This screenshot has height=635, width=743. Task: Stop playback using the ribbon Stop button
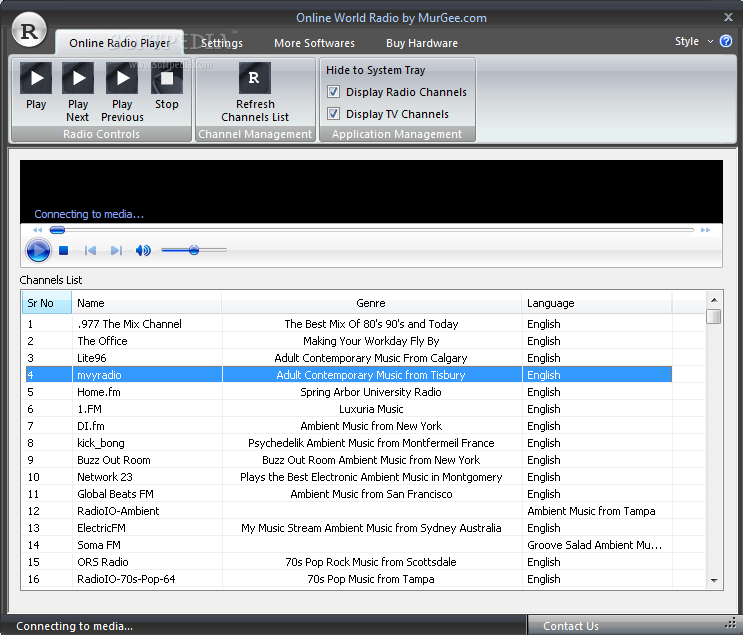(167, 86)
